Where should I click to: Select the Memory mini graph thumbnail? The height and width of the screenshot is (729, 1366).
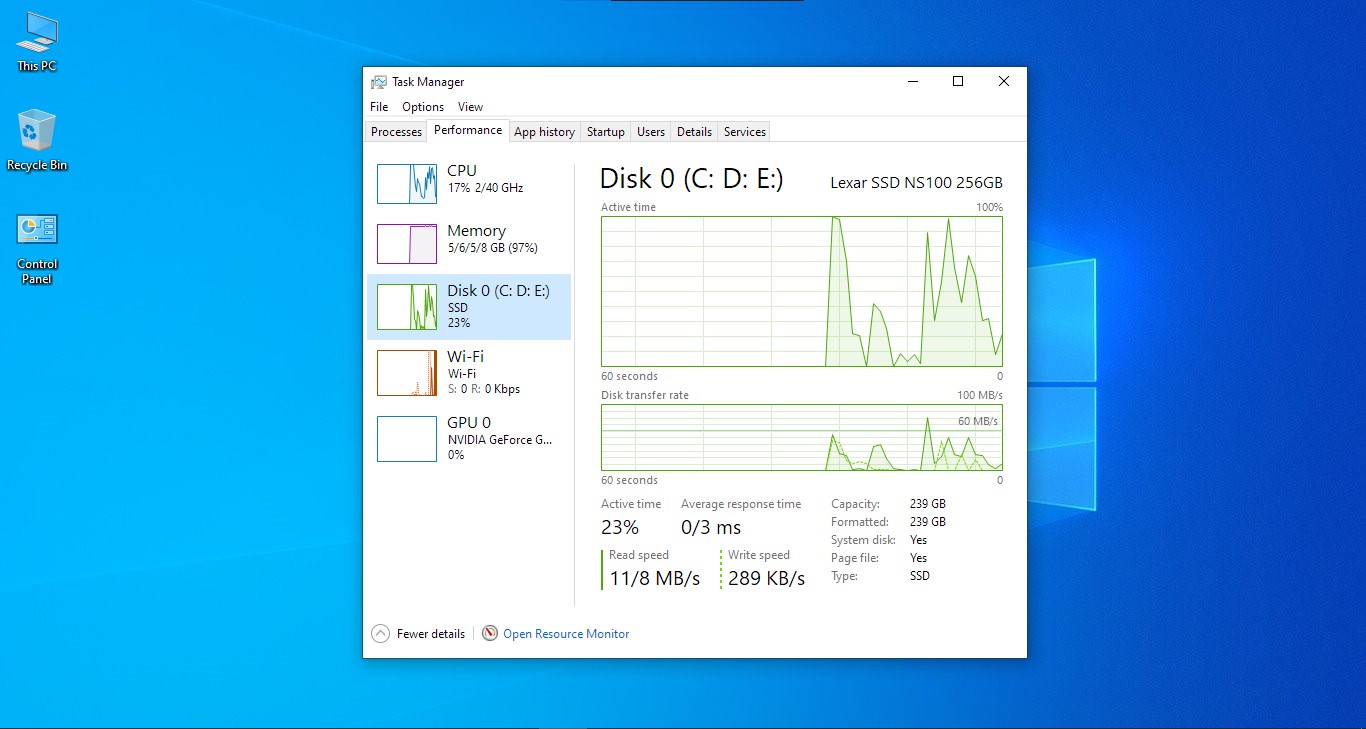pos(407,243)
